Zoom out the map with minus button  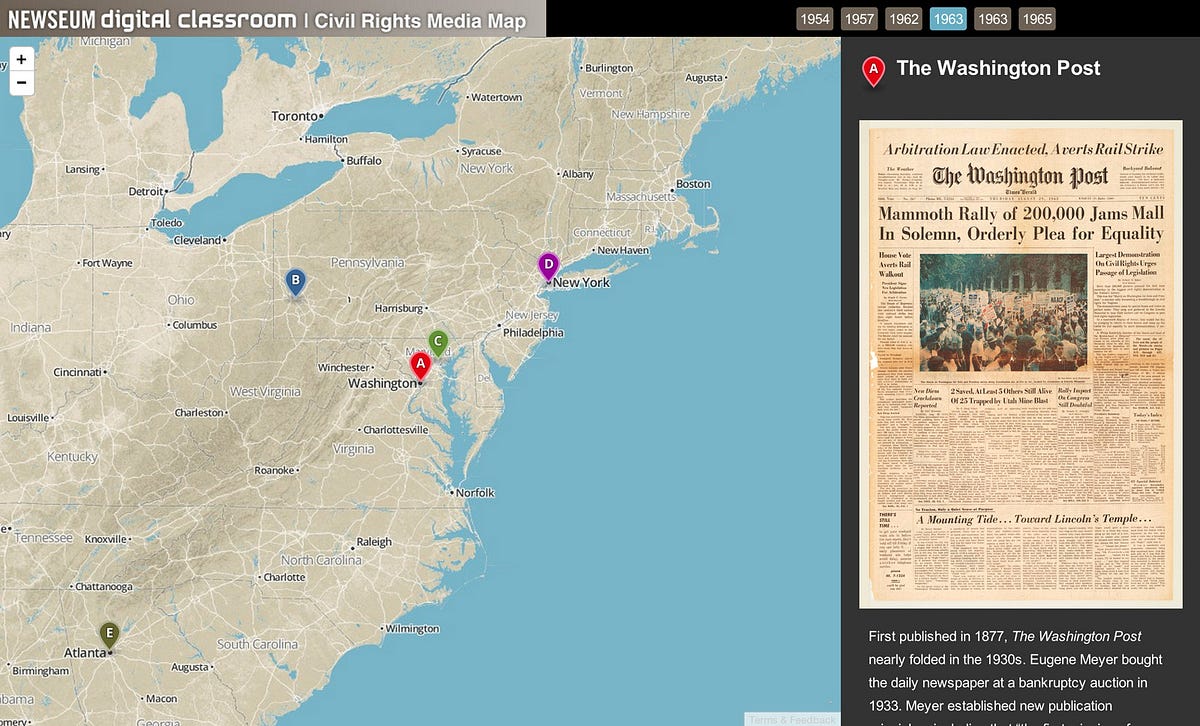(x=21, y=83)
